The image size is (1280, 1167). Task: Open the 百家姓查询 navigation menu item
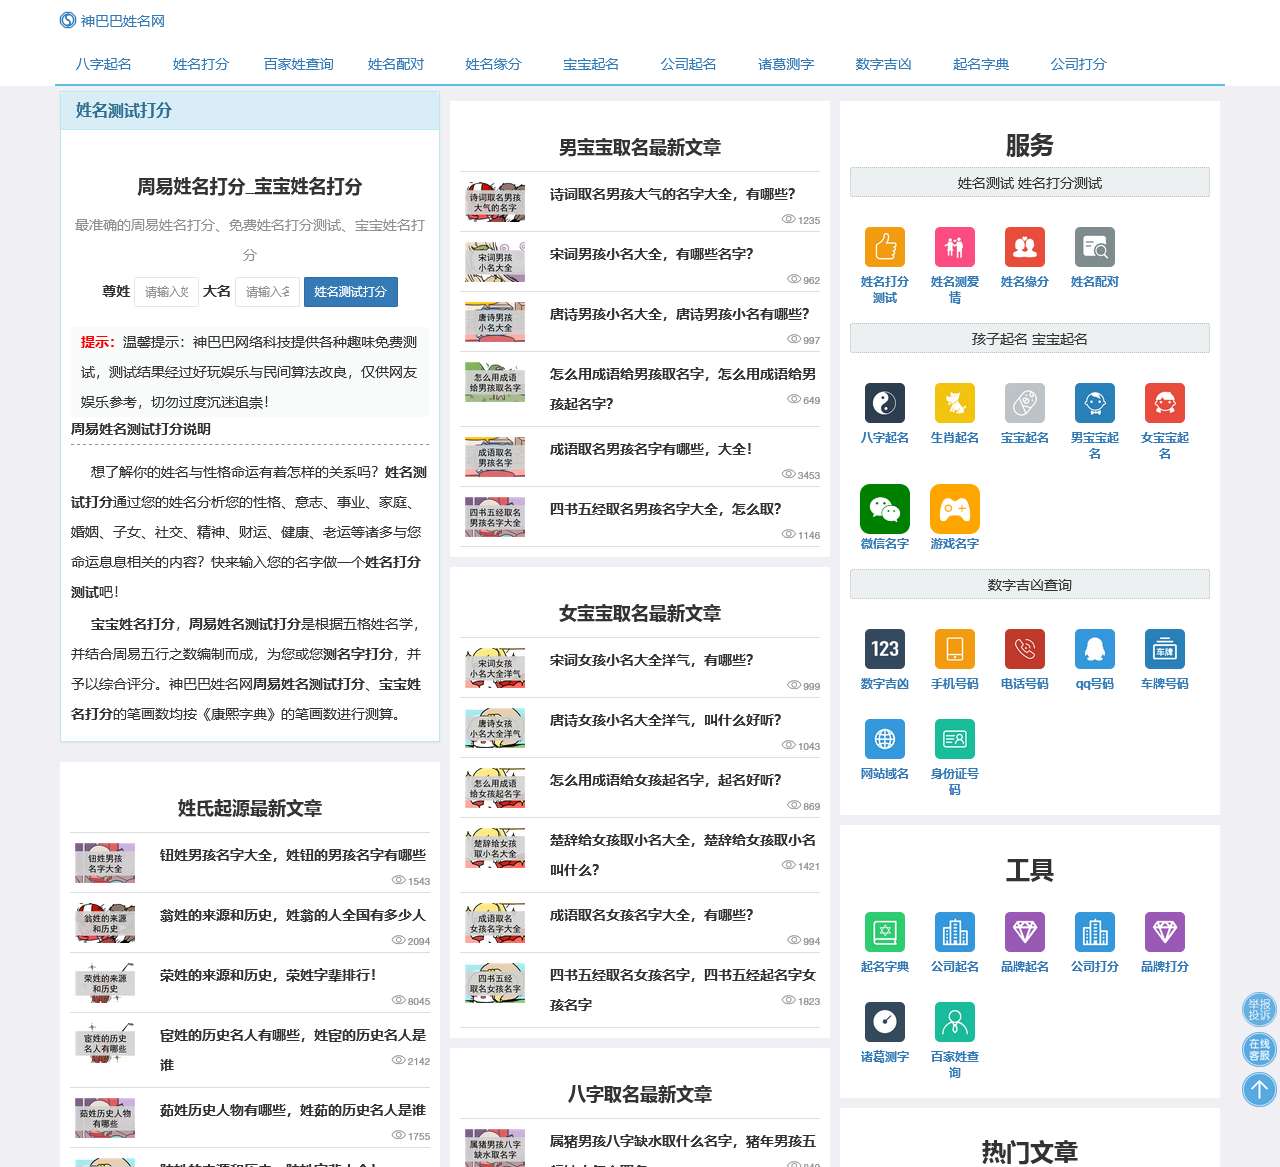point(297,63)
